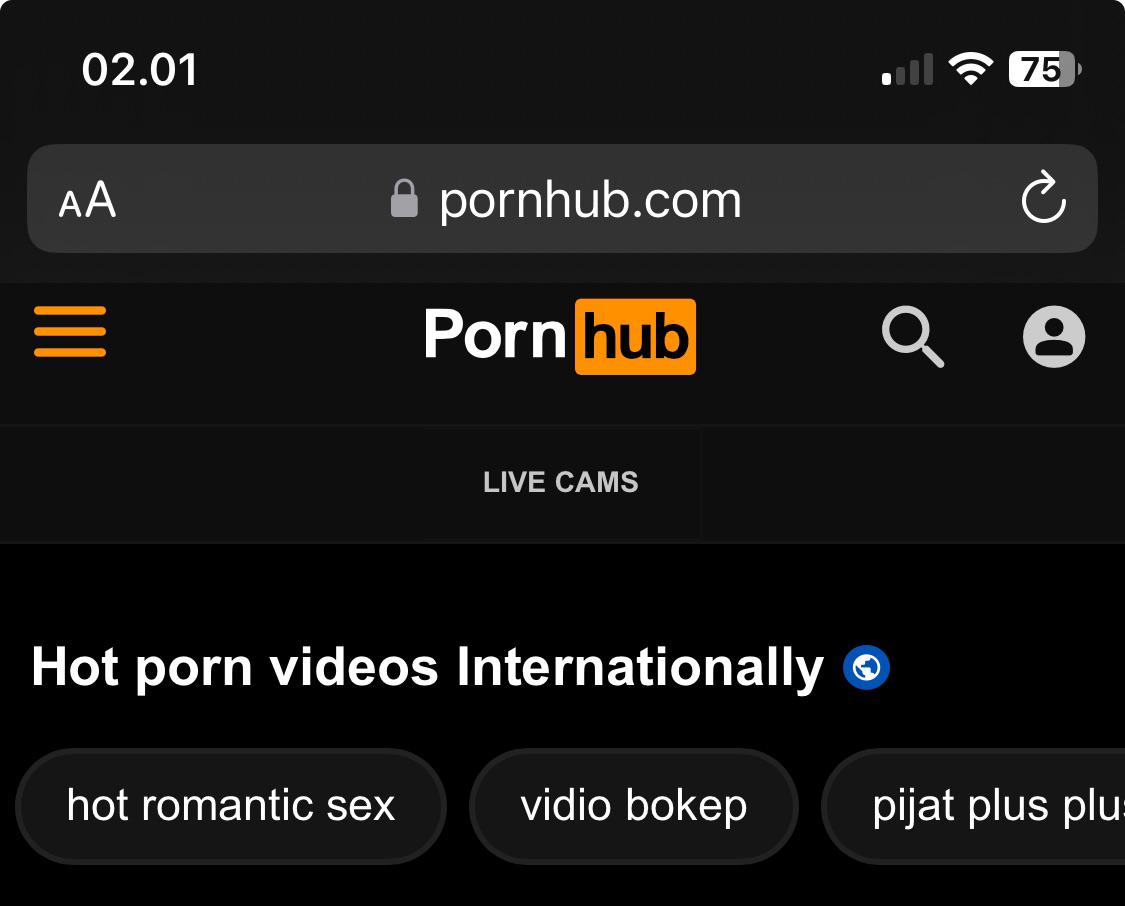
Task: Tap the AA text size button
Action: [87, 199]
